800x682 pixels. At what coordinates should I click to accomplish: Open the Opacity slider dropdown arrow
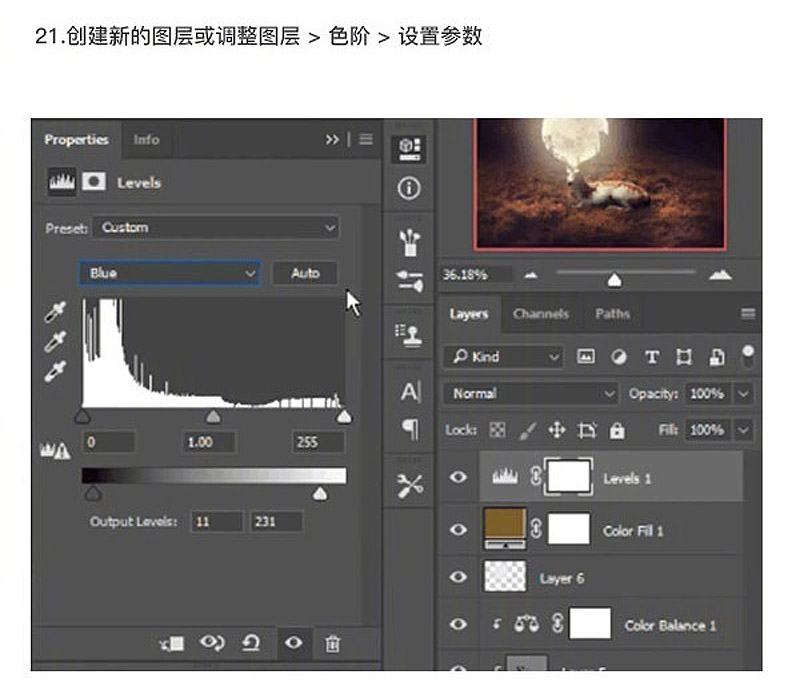coord(743,394)
